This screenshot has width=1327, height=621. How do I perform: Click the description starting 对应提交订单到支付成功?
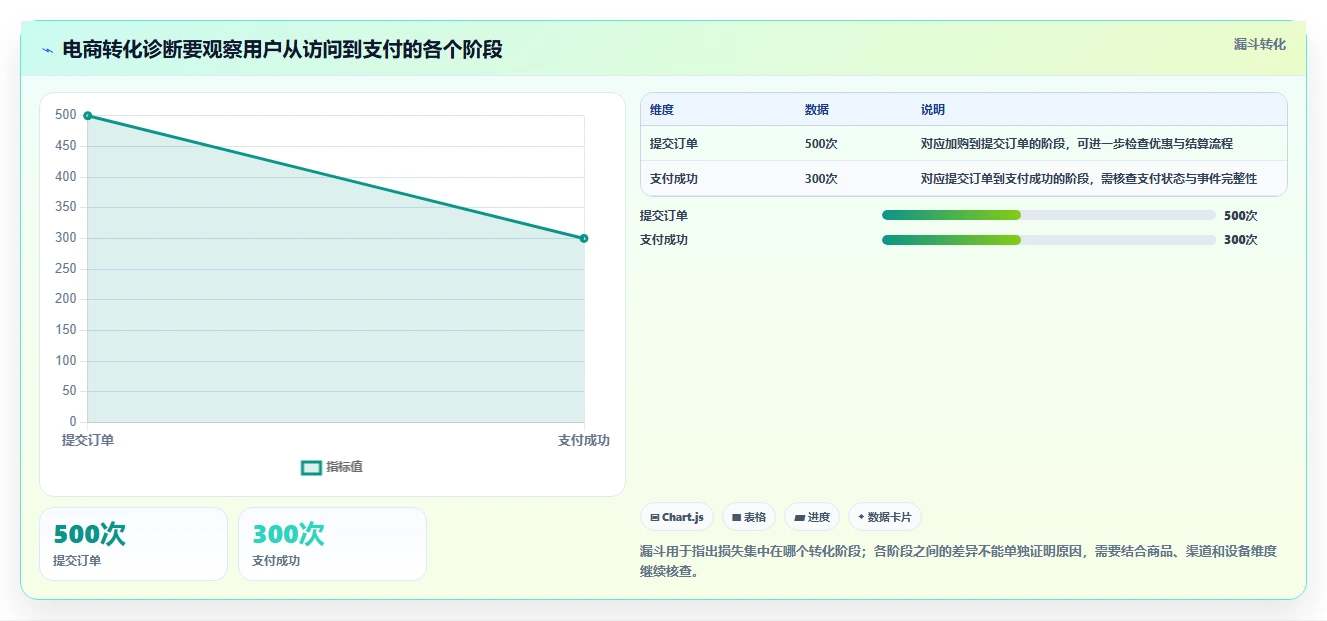tap(1089, 179)
